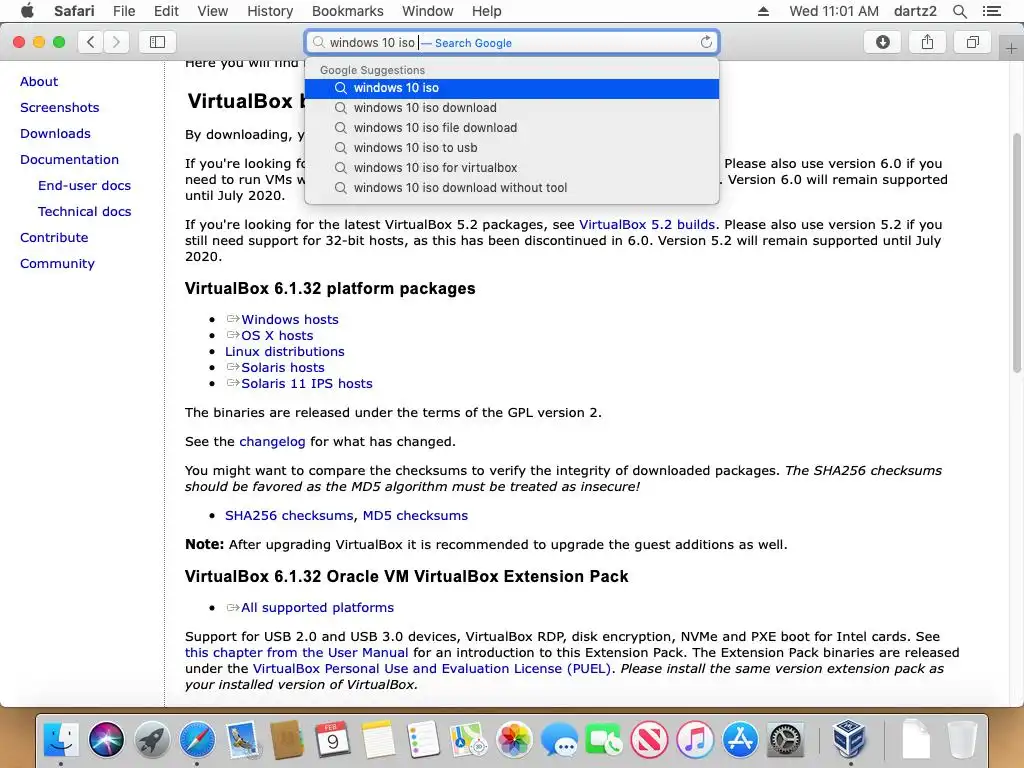The image size is (1024, 768).
Task: Open Photos app in the Dock
Action: [x=514, y=739]
